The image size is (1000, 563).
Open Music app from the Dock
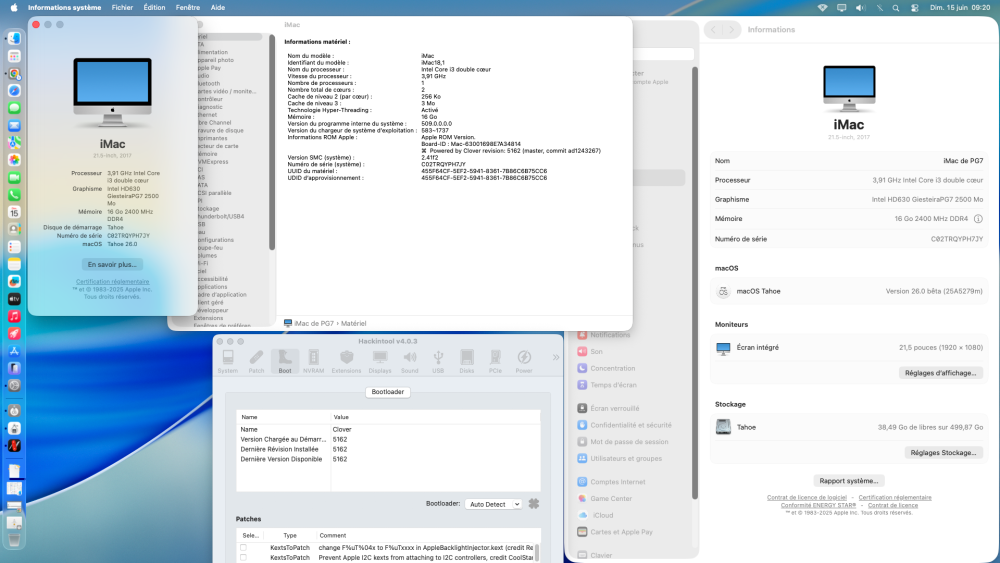coord(14,316)
